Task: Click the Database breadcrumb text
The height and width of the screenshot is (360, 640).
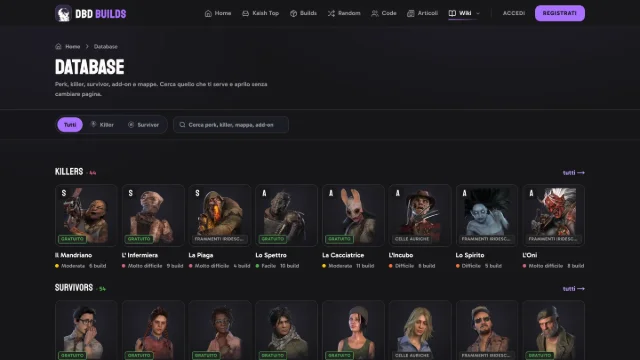Action: coord(106,47)
